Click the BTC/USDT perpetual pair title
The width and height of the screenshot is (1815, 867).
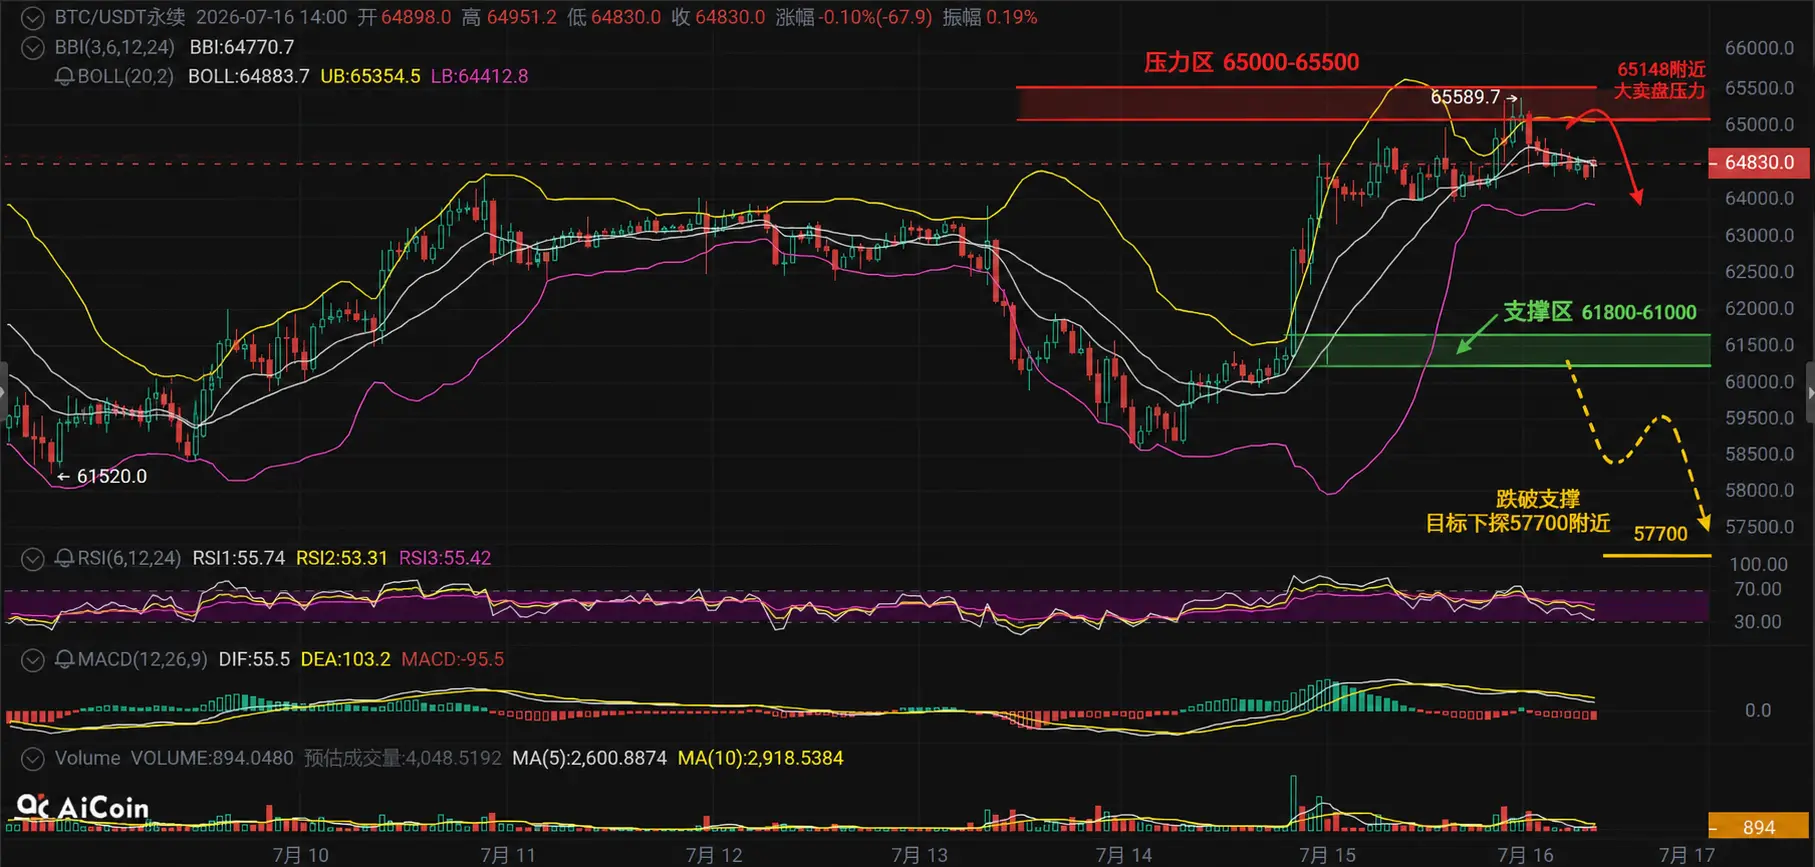(x=120, y=17)
